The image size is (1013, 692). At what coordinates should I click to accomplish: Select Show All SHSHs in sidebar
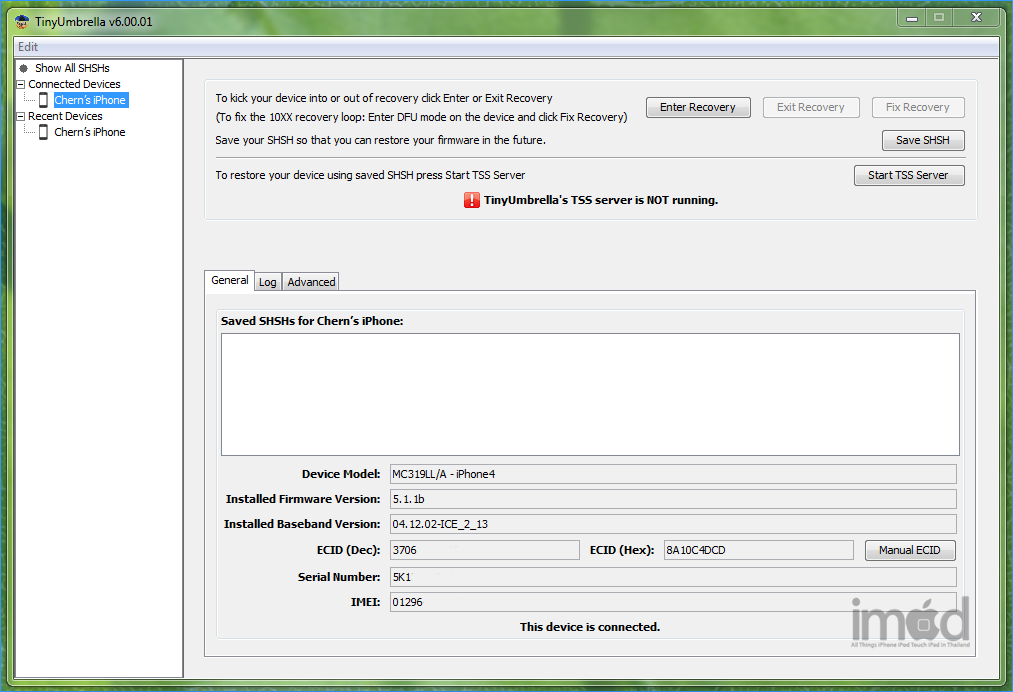tap(72, 68)
